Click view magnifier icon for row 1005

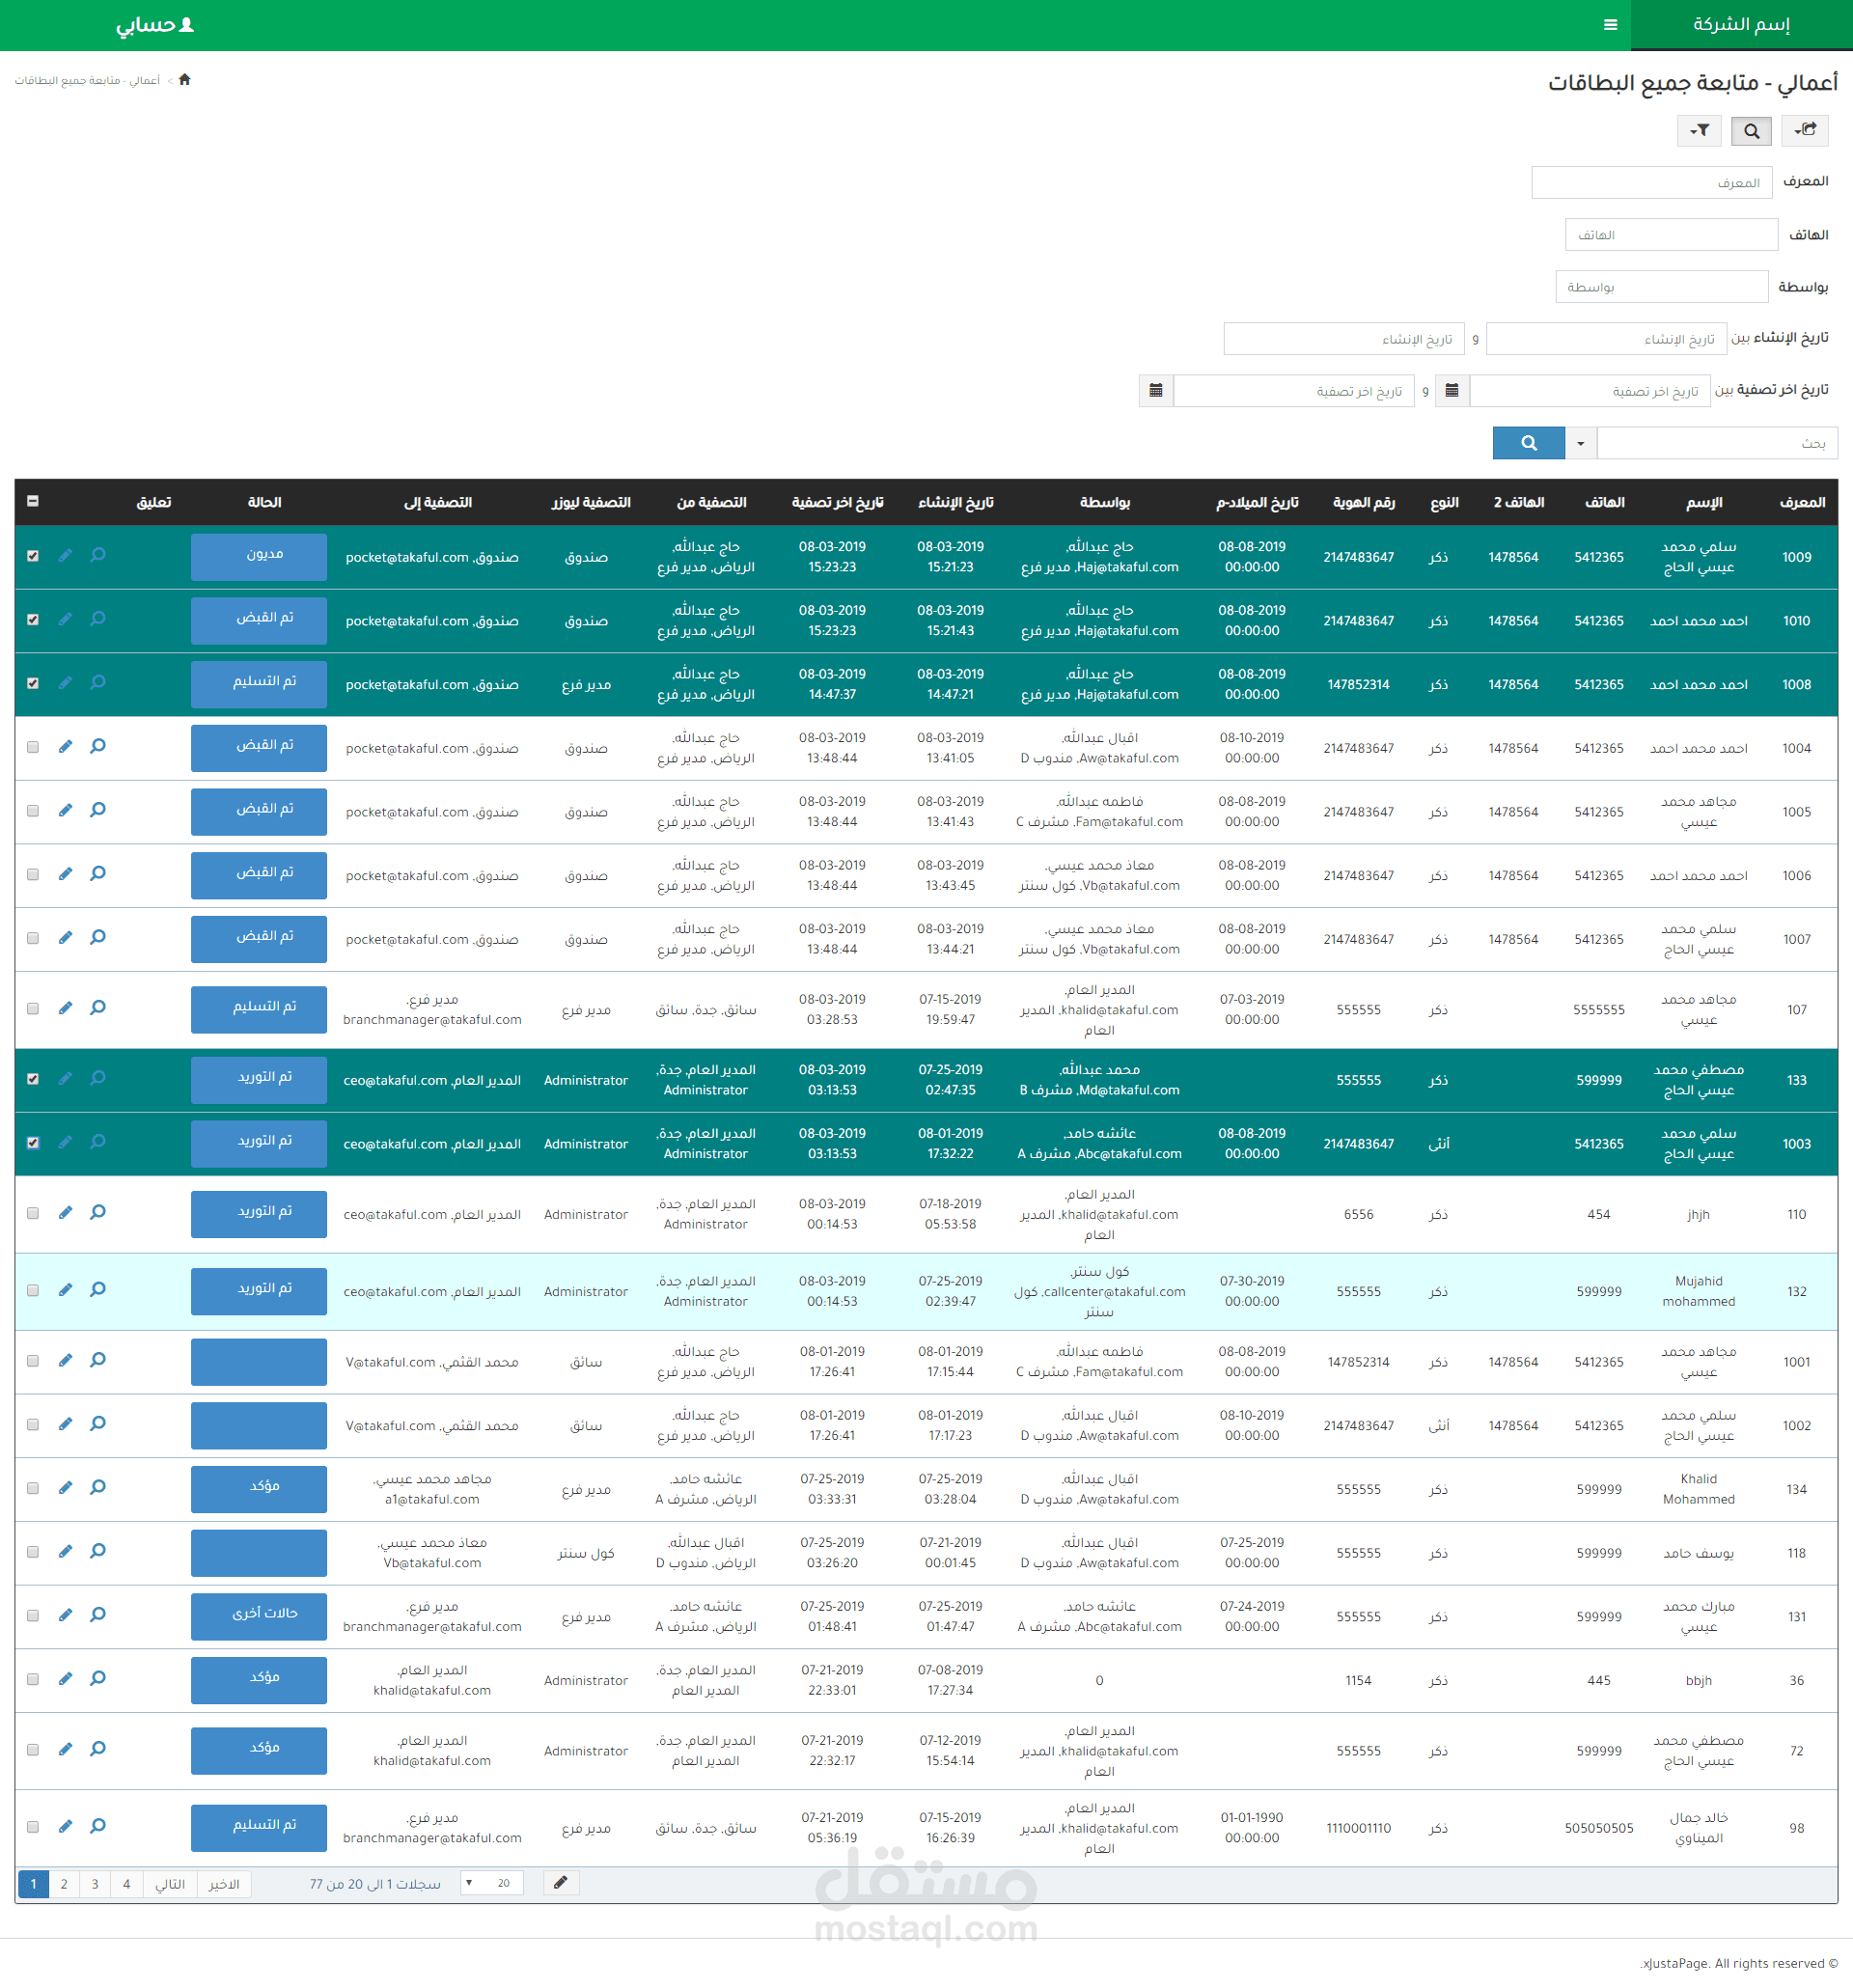[x=98, y=810]
